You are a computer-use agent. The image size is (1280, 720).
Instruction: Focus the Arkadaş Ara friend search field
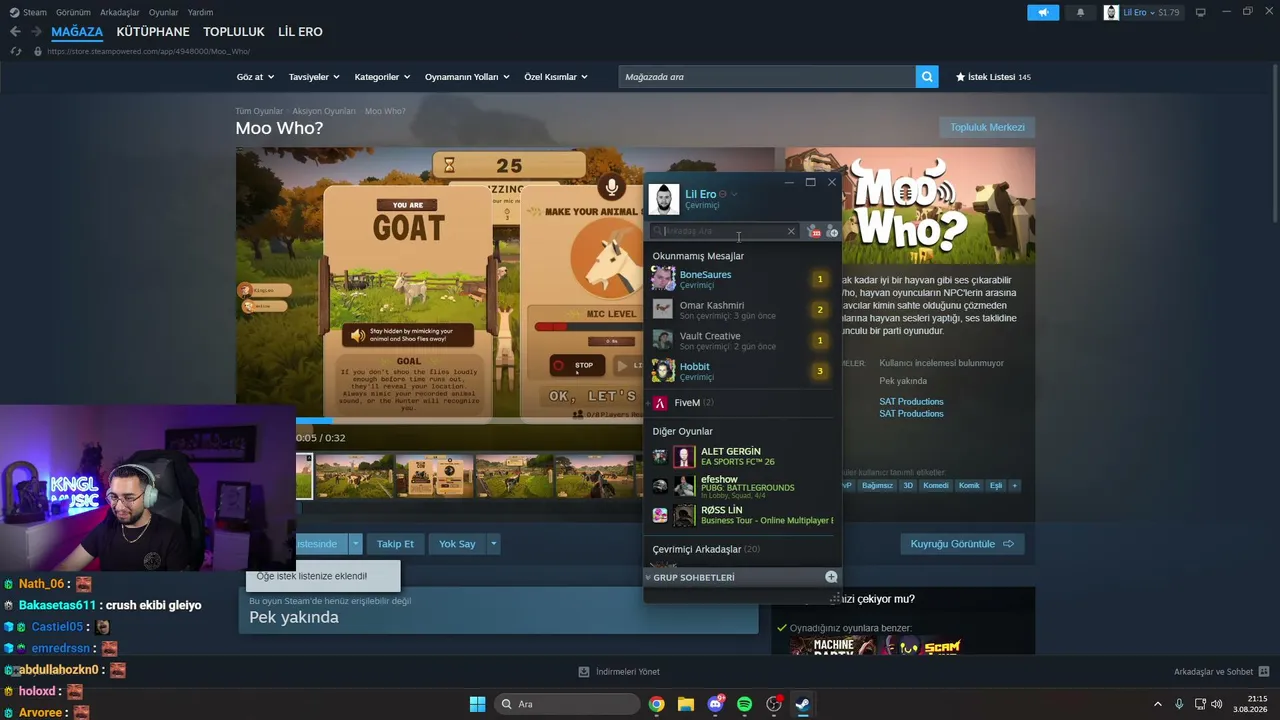[x=724, y=231]
